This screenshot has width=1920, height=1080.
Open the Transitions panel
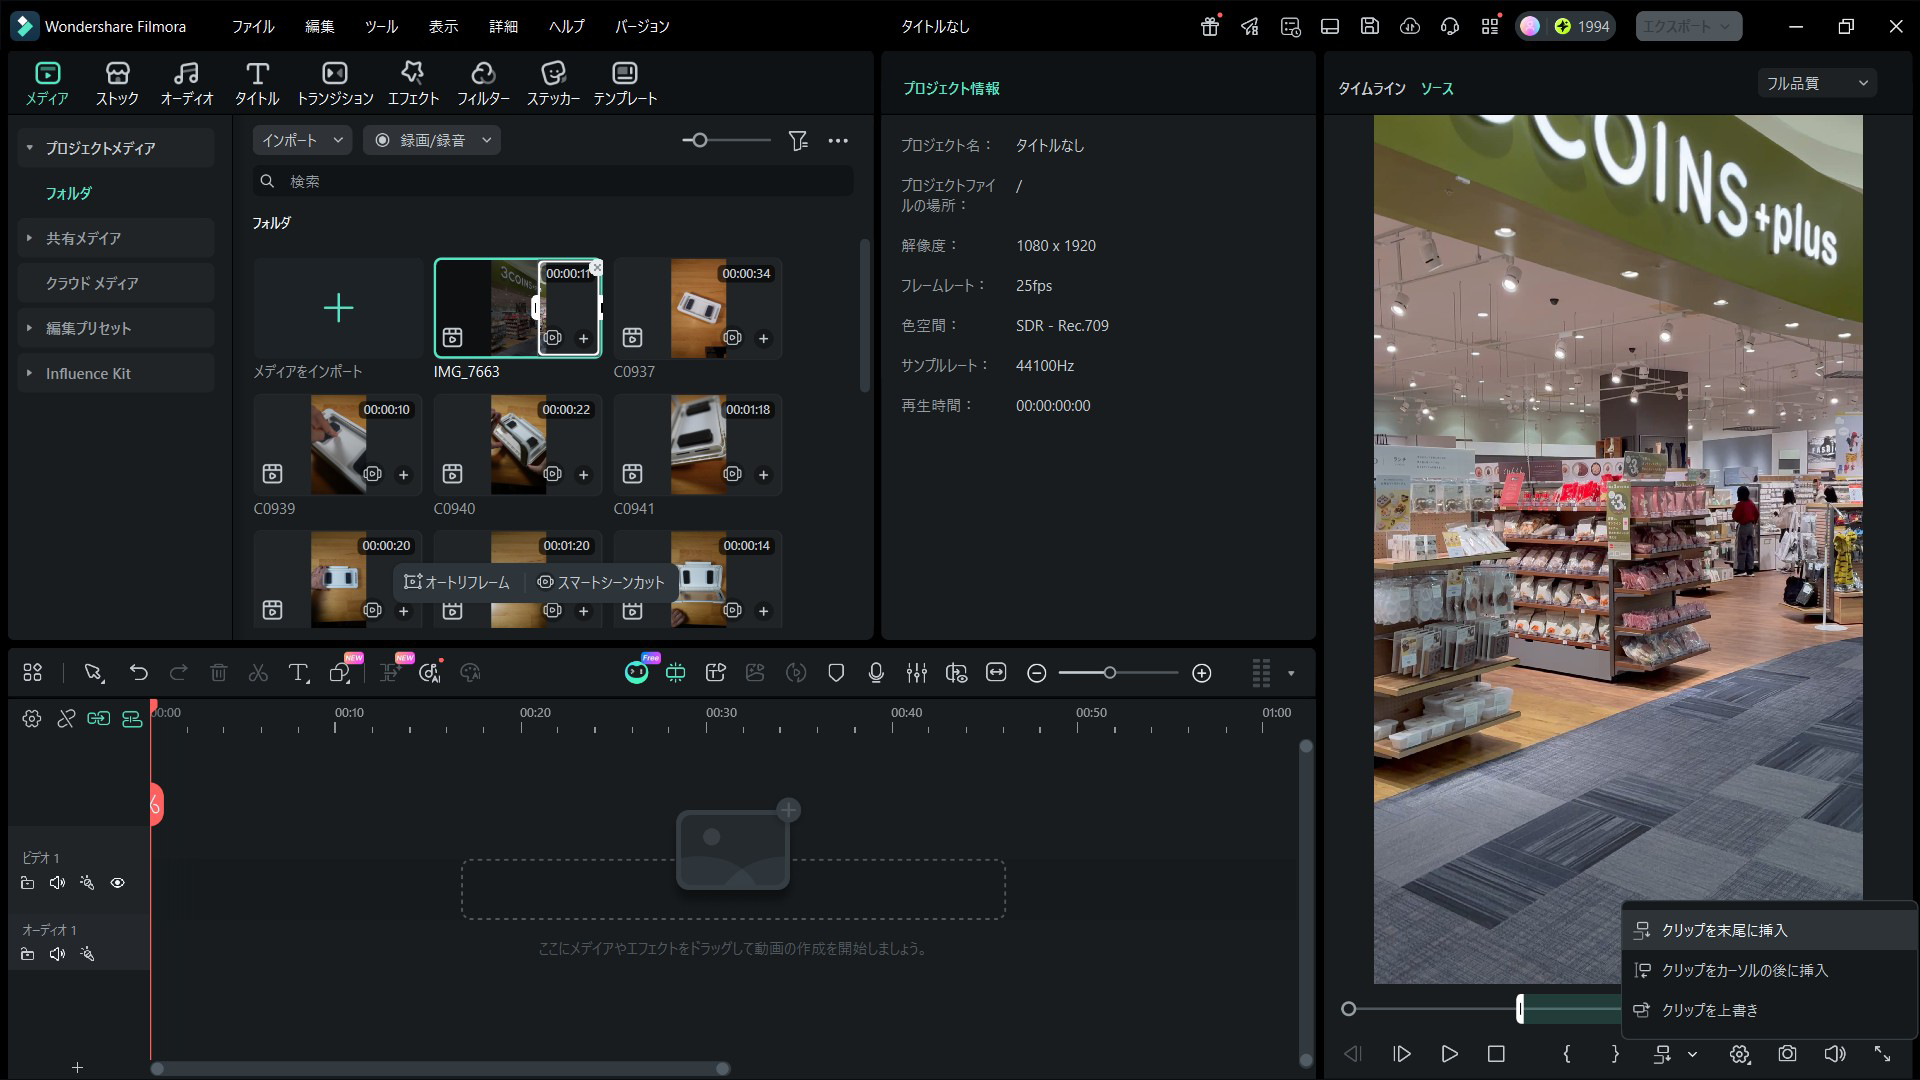(x=335, y=82)
